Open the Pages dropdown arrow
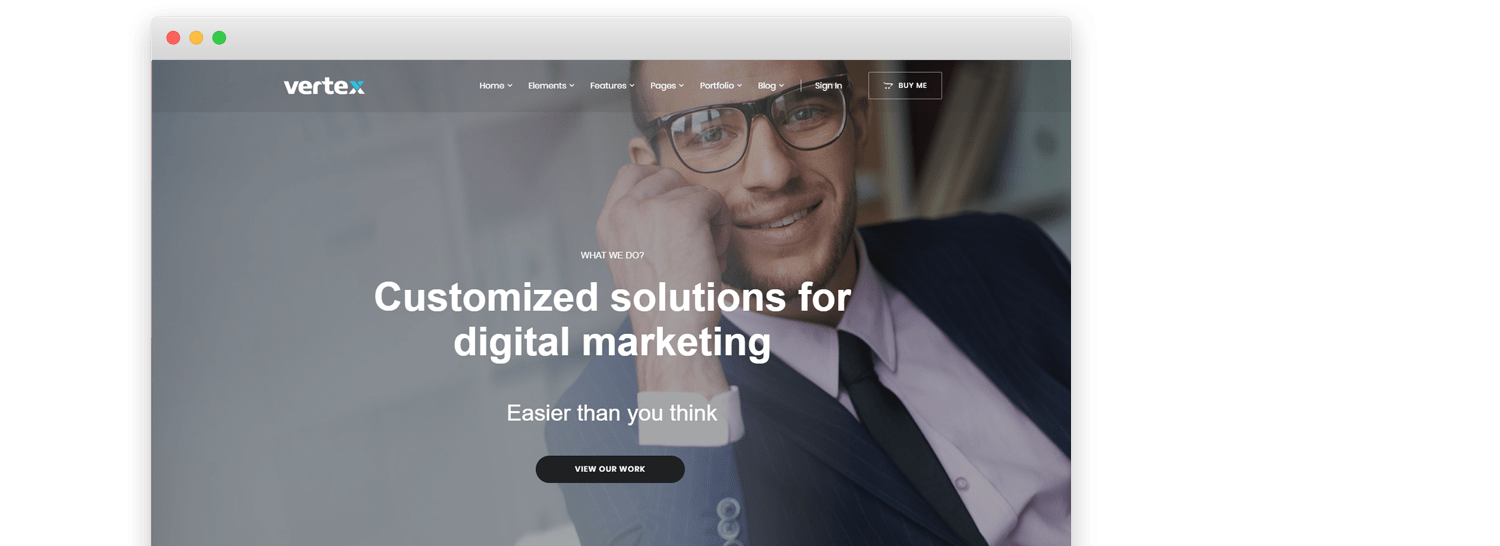This screenshot has height=546, width=1500. tap(682, 86)
